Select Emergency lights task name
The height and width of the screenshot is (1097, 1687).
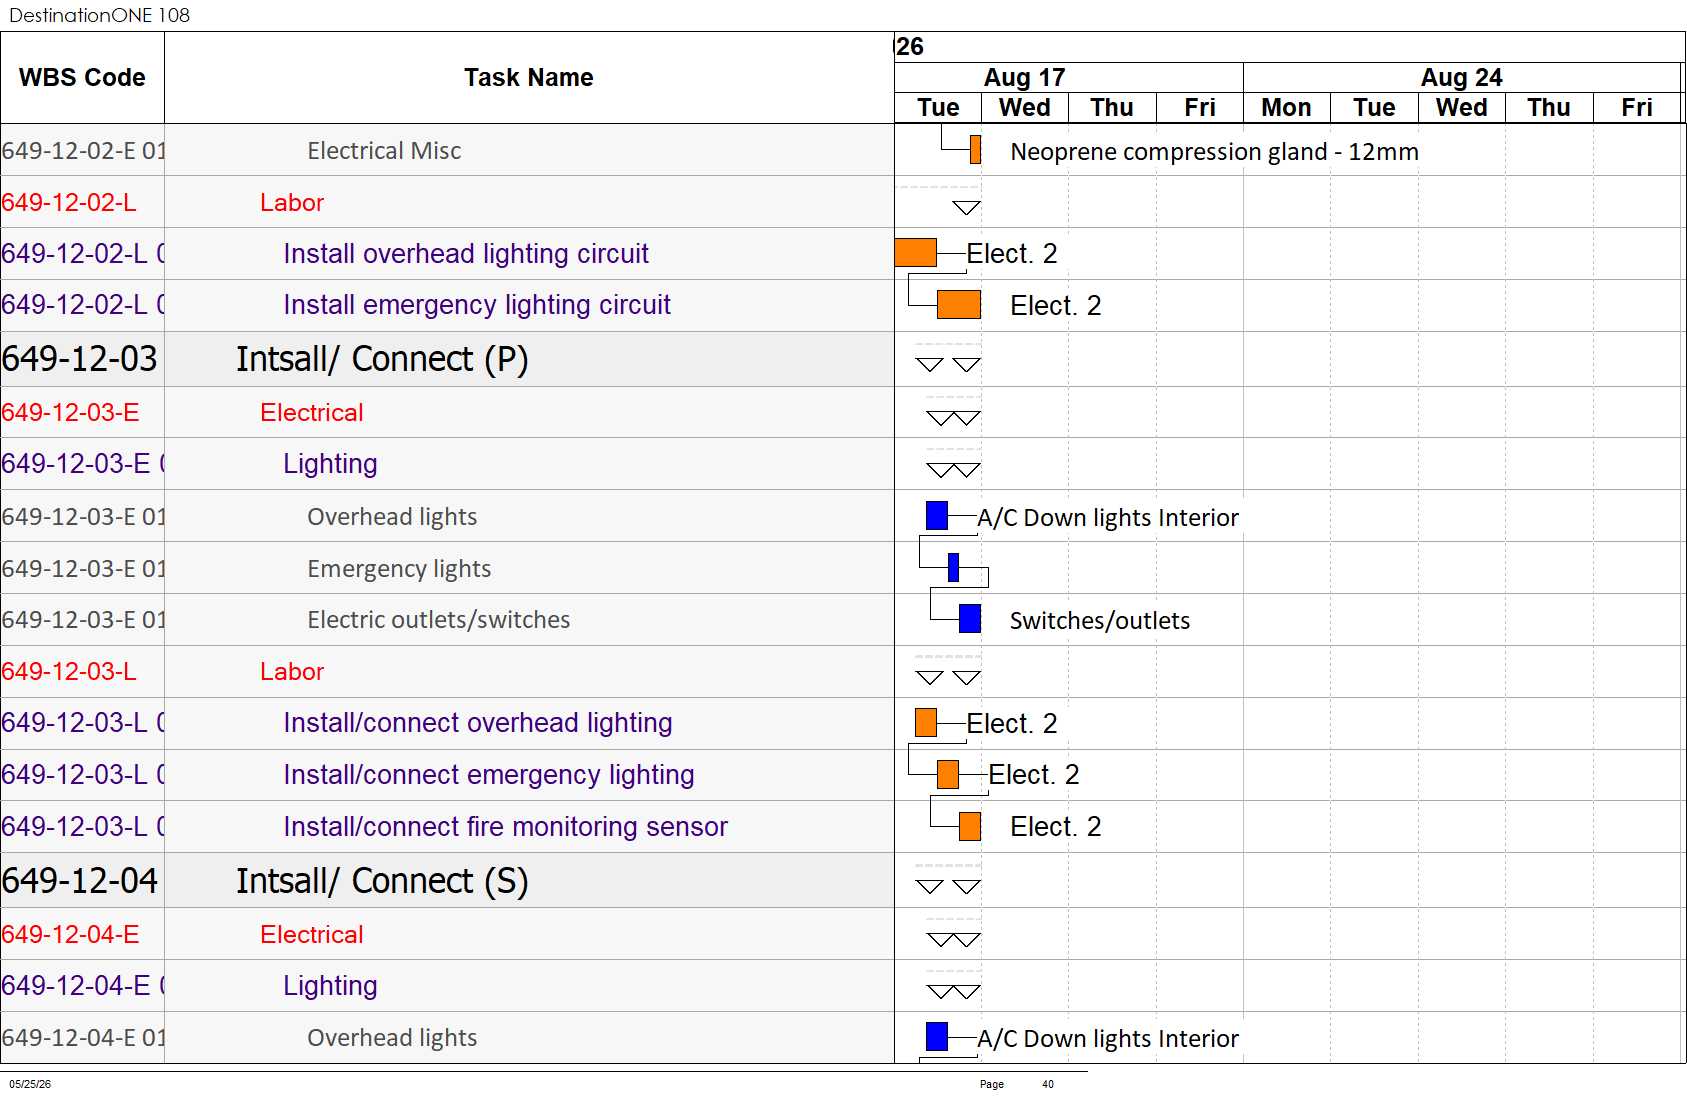pos(399,568)
